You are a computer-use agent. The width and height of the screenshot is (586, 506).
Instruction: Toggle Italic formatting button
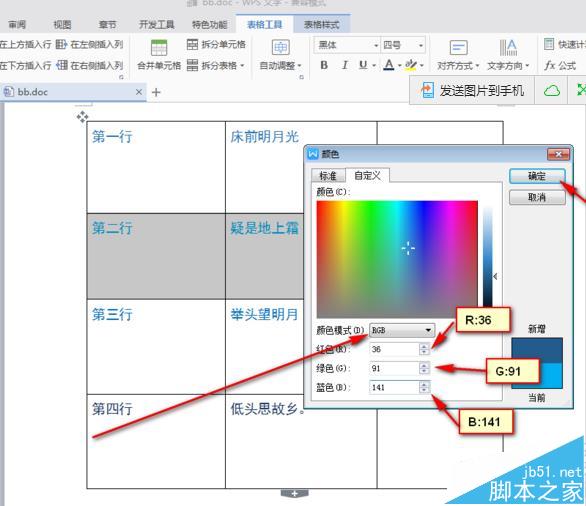(345, 65)
